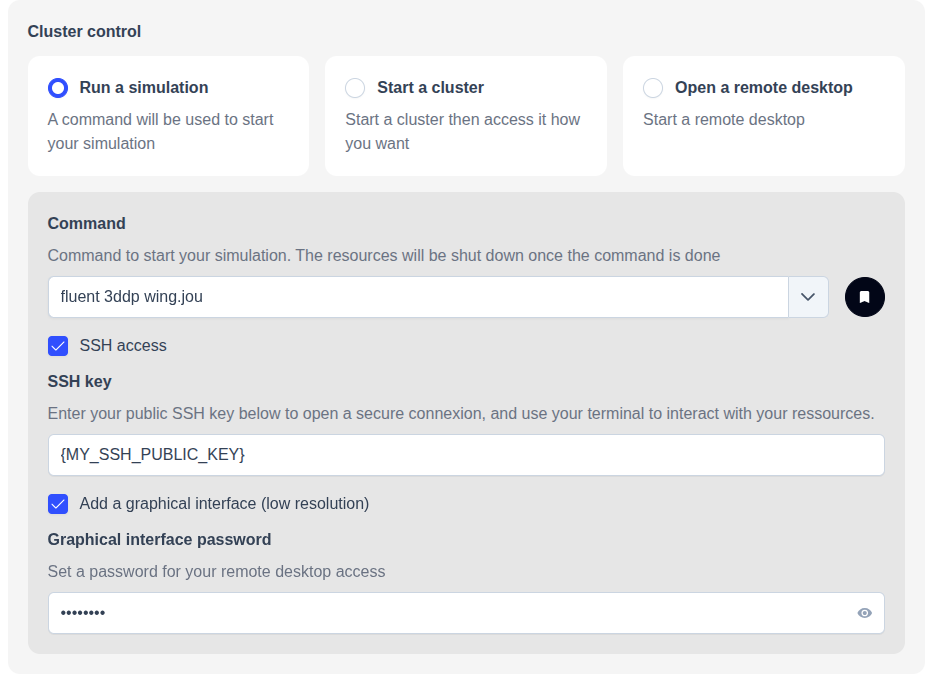This screenshot has width=926, height=674.
Task: Expand the command dropdown chevron
Action: [808, 297]
